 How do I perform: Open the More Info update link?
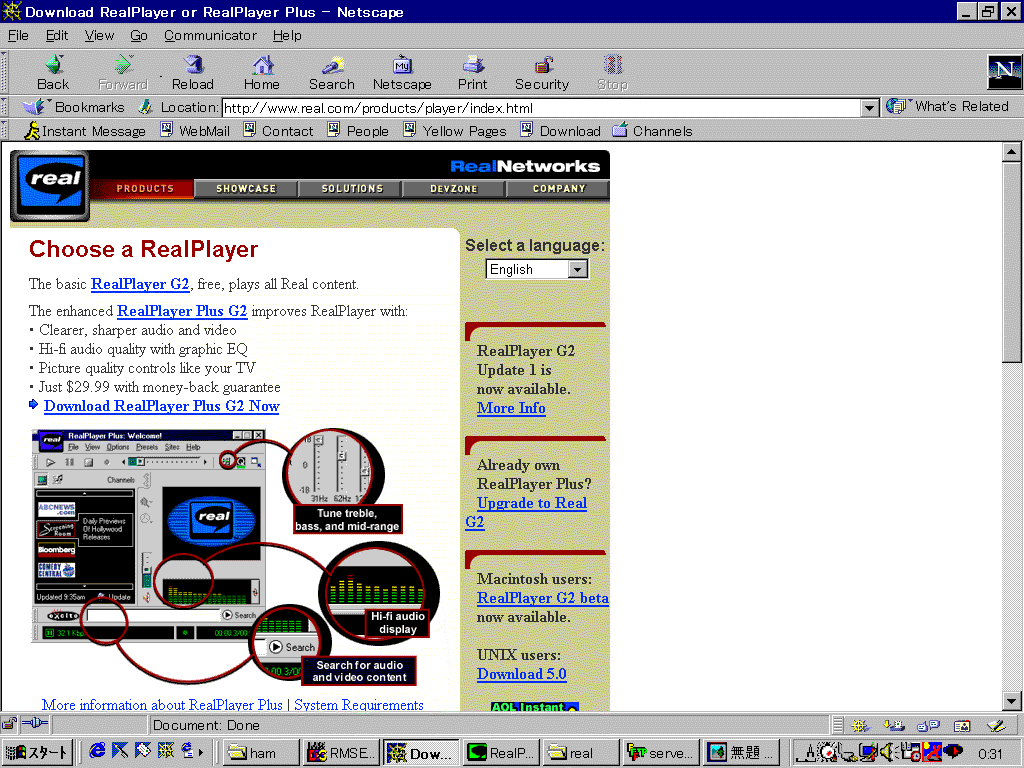[511, 408]
